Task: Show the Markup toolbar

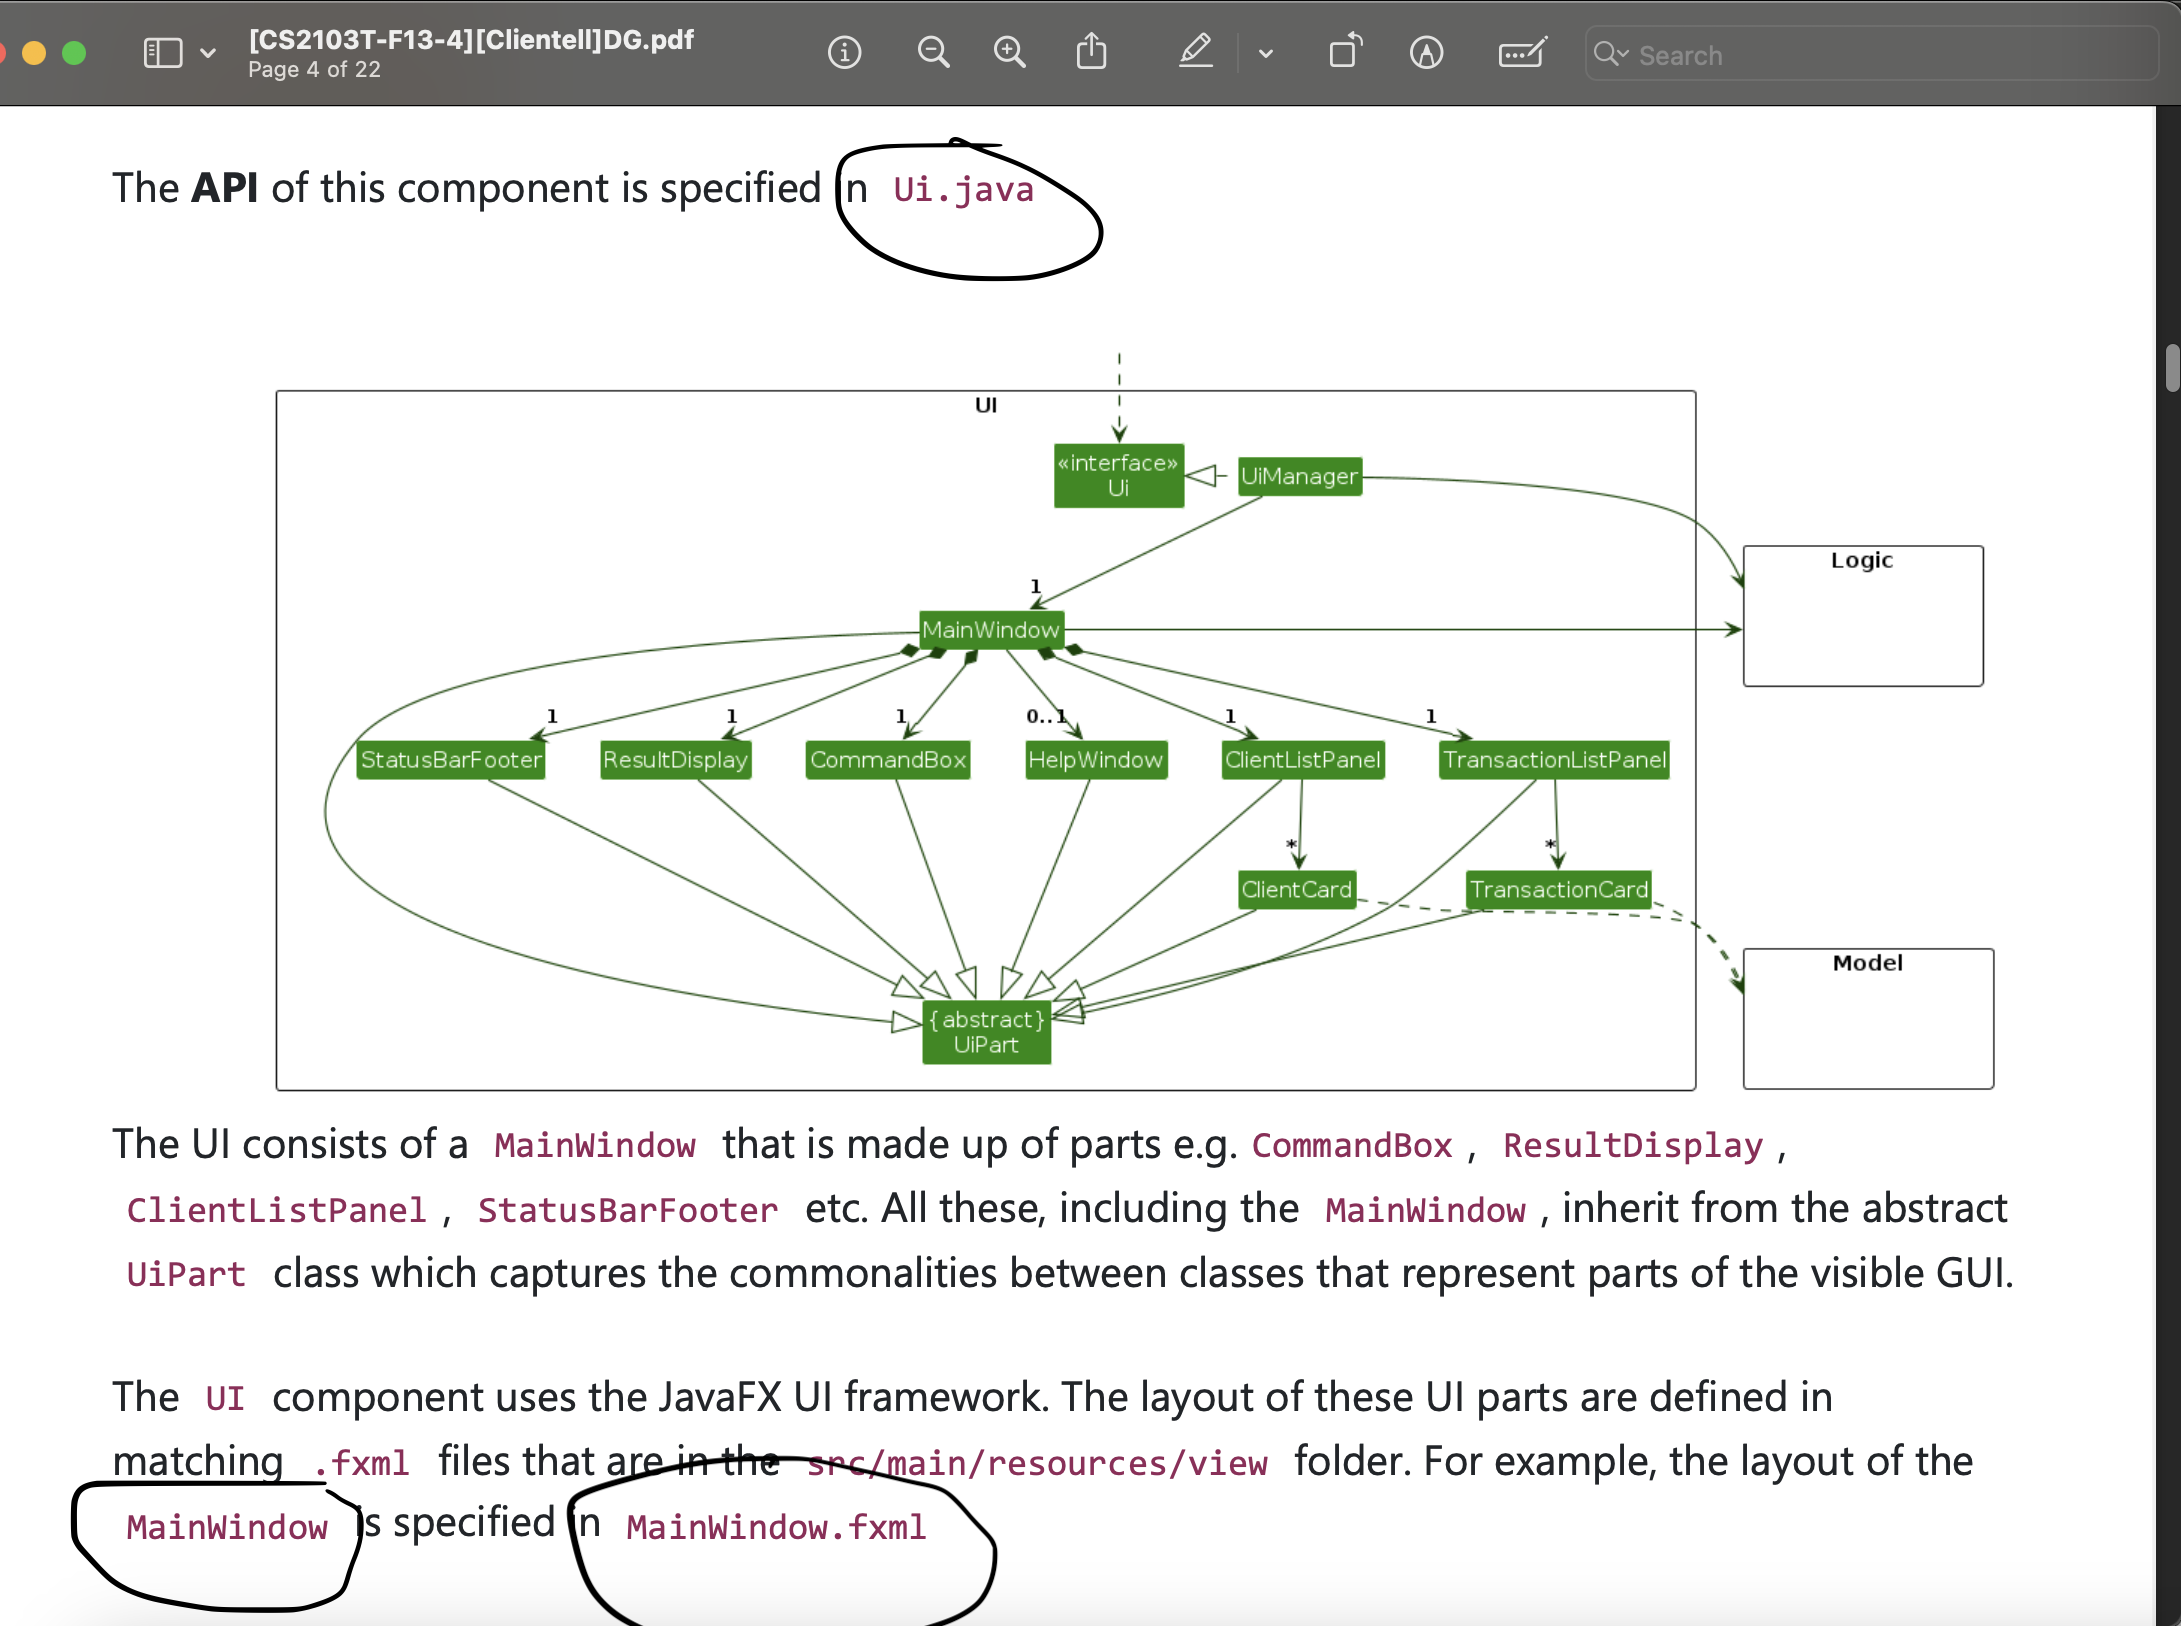Action: coord(1426,52)
